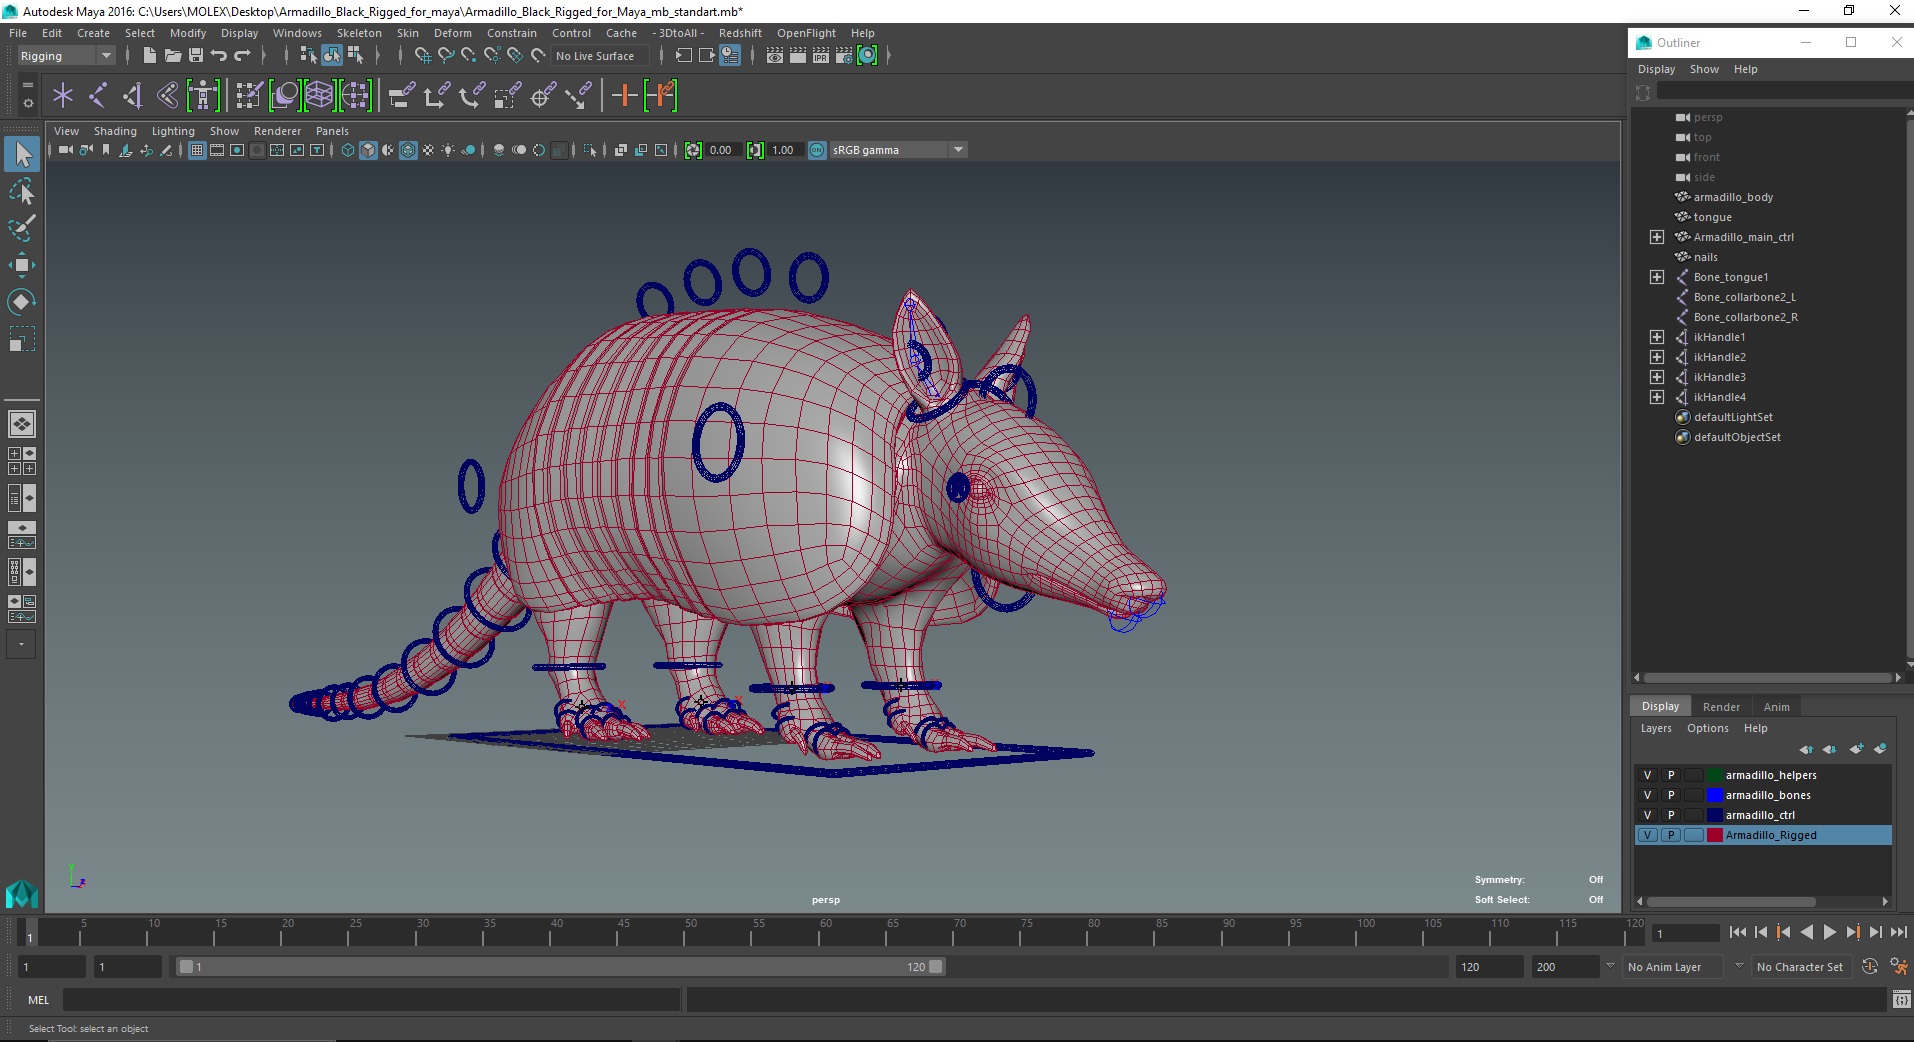Open the sRGB gamma view transform dropdown
Viewport: 1914px width, 1042px height.
898,150
